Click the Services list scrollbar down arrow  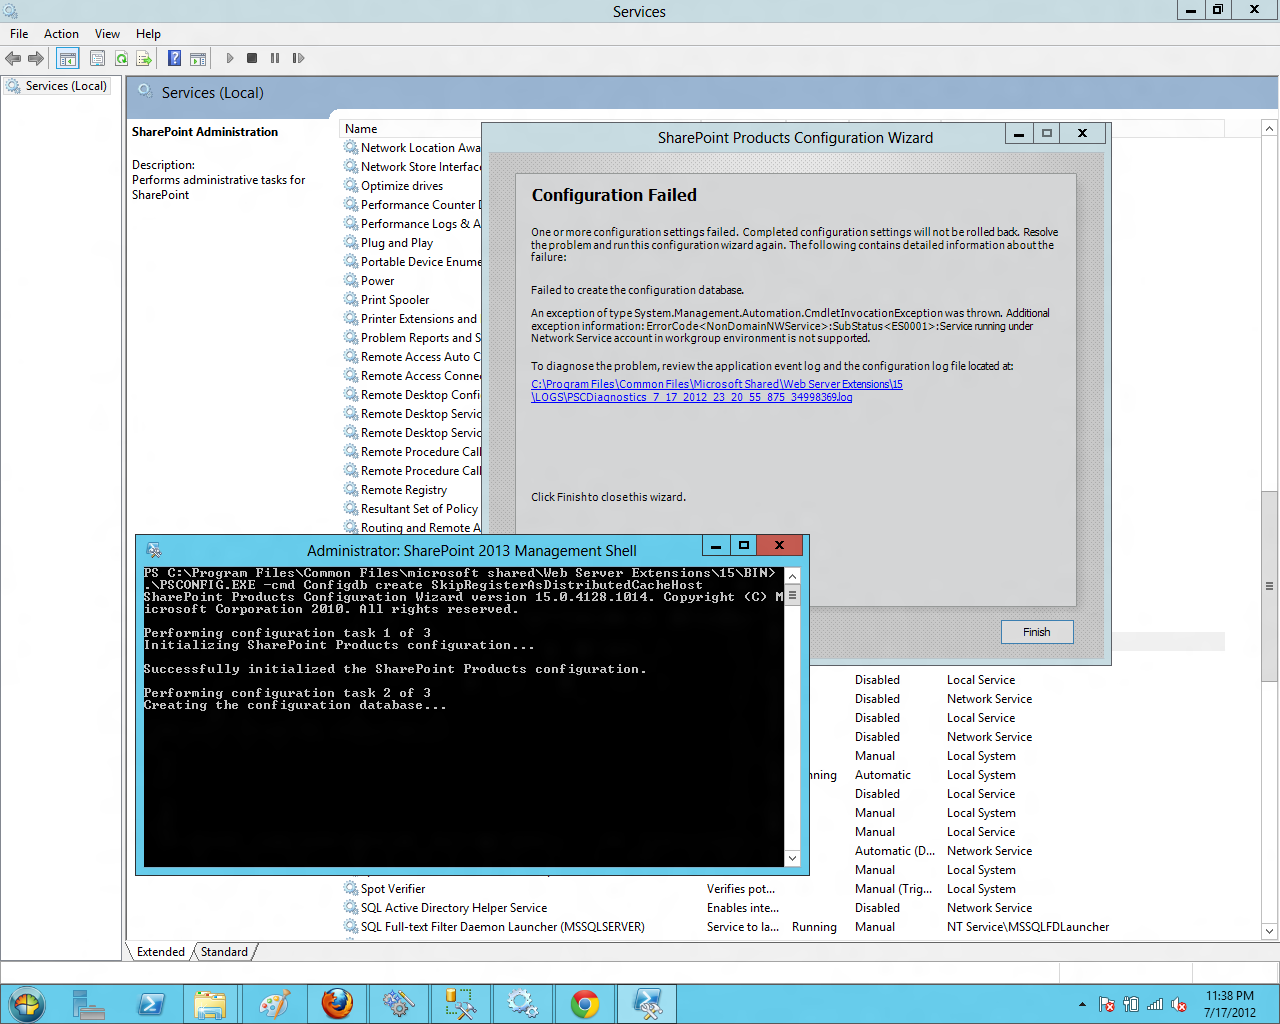point(1269,931)
